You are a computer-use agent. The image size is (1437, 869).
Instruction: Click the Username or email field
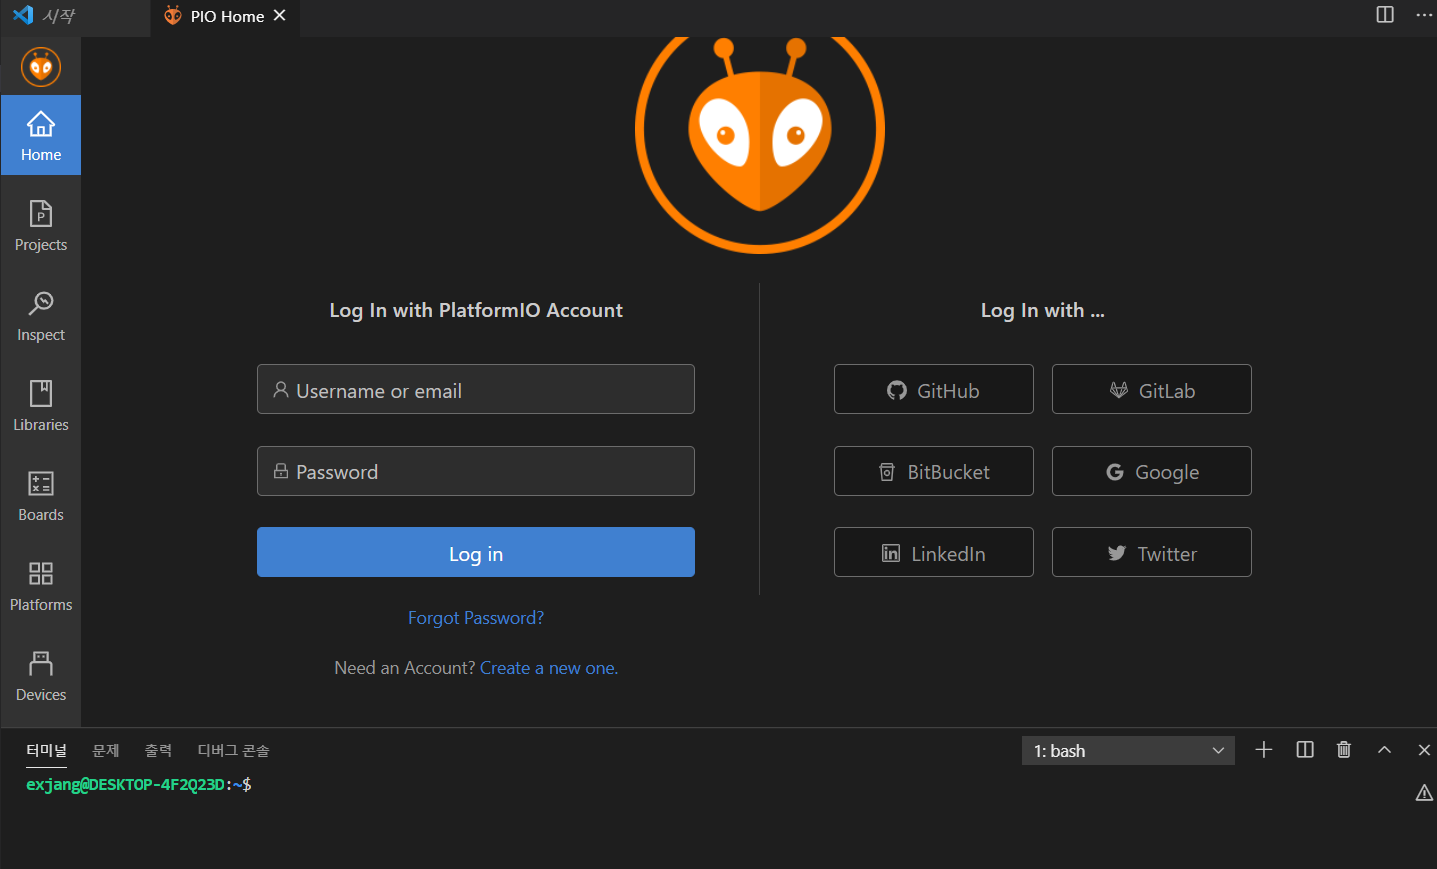click(476, 389)
